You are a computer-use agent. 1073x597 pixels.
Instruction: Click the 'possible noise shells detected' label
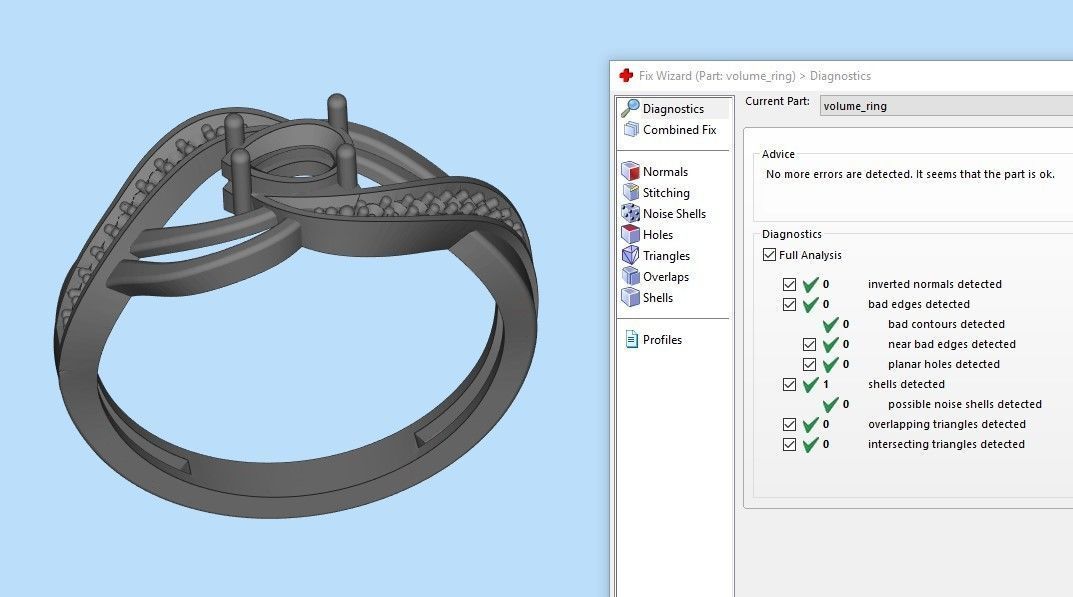(x=965, y=405)
